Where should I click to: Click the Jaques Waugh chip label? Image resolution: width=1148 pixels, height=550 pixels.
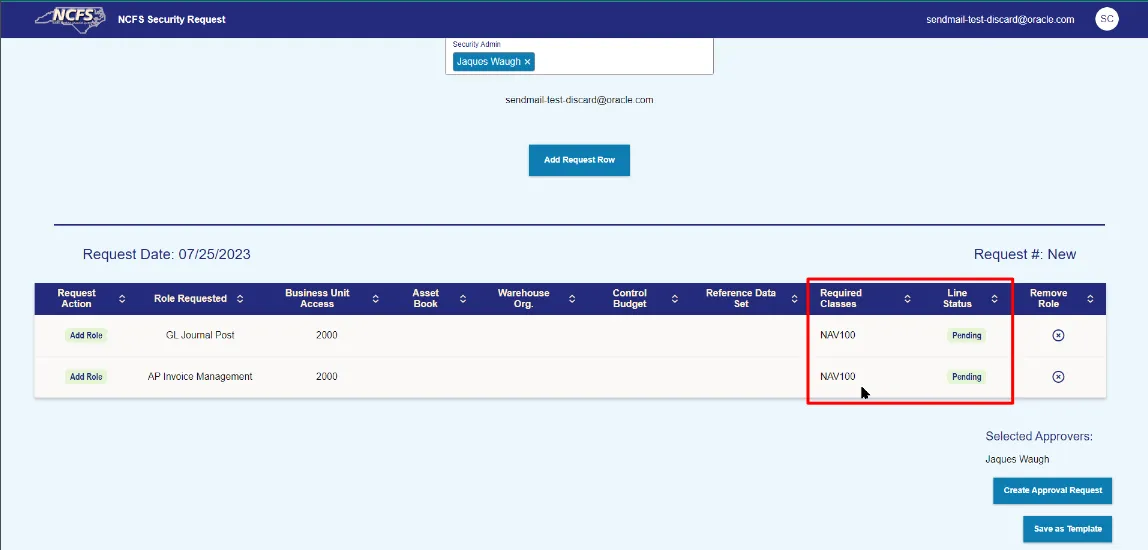[488, 62]
